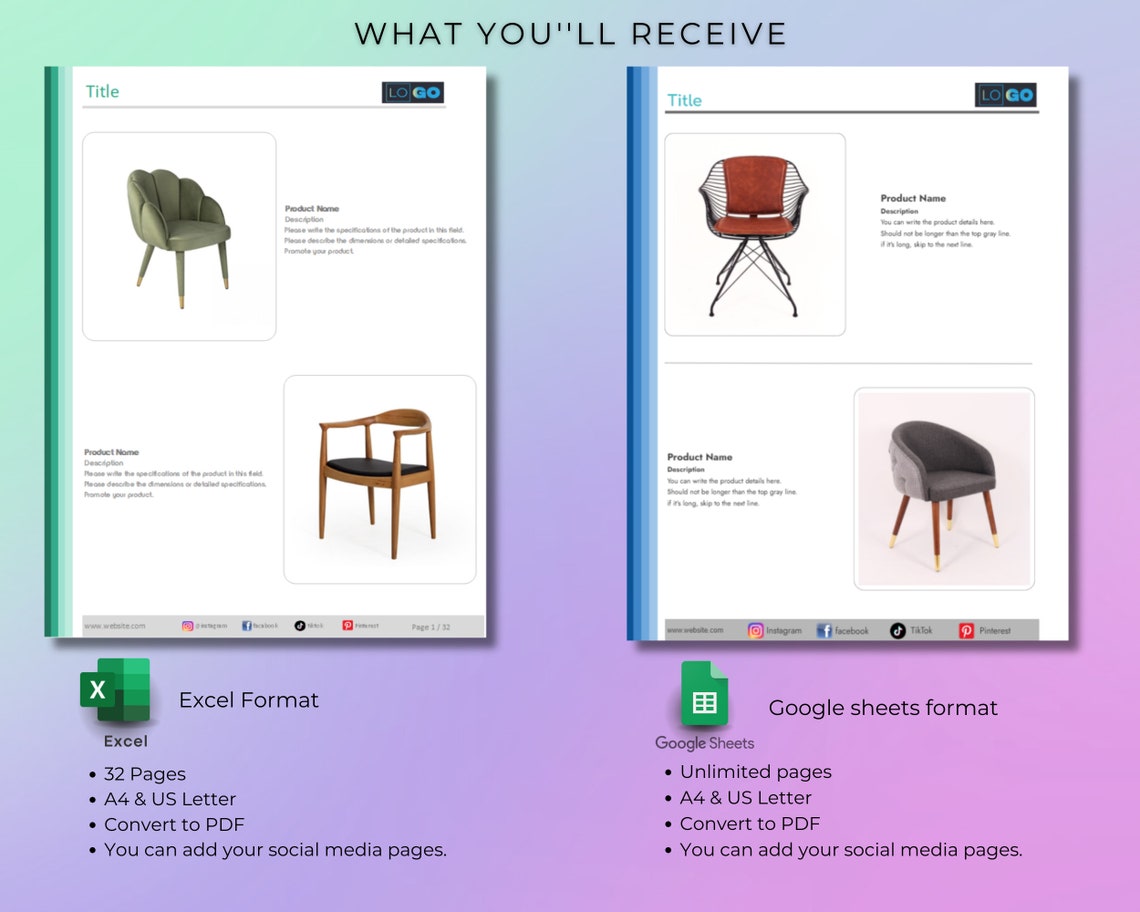
Task: Click the Instagram icon in the right page footer
Action: pos(756,630)
